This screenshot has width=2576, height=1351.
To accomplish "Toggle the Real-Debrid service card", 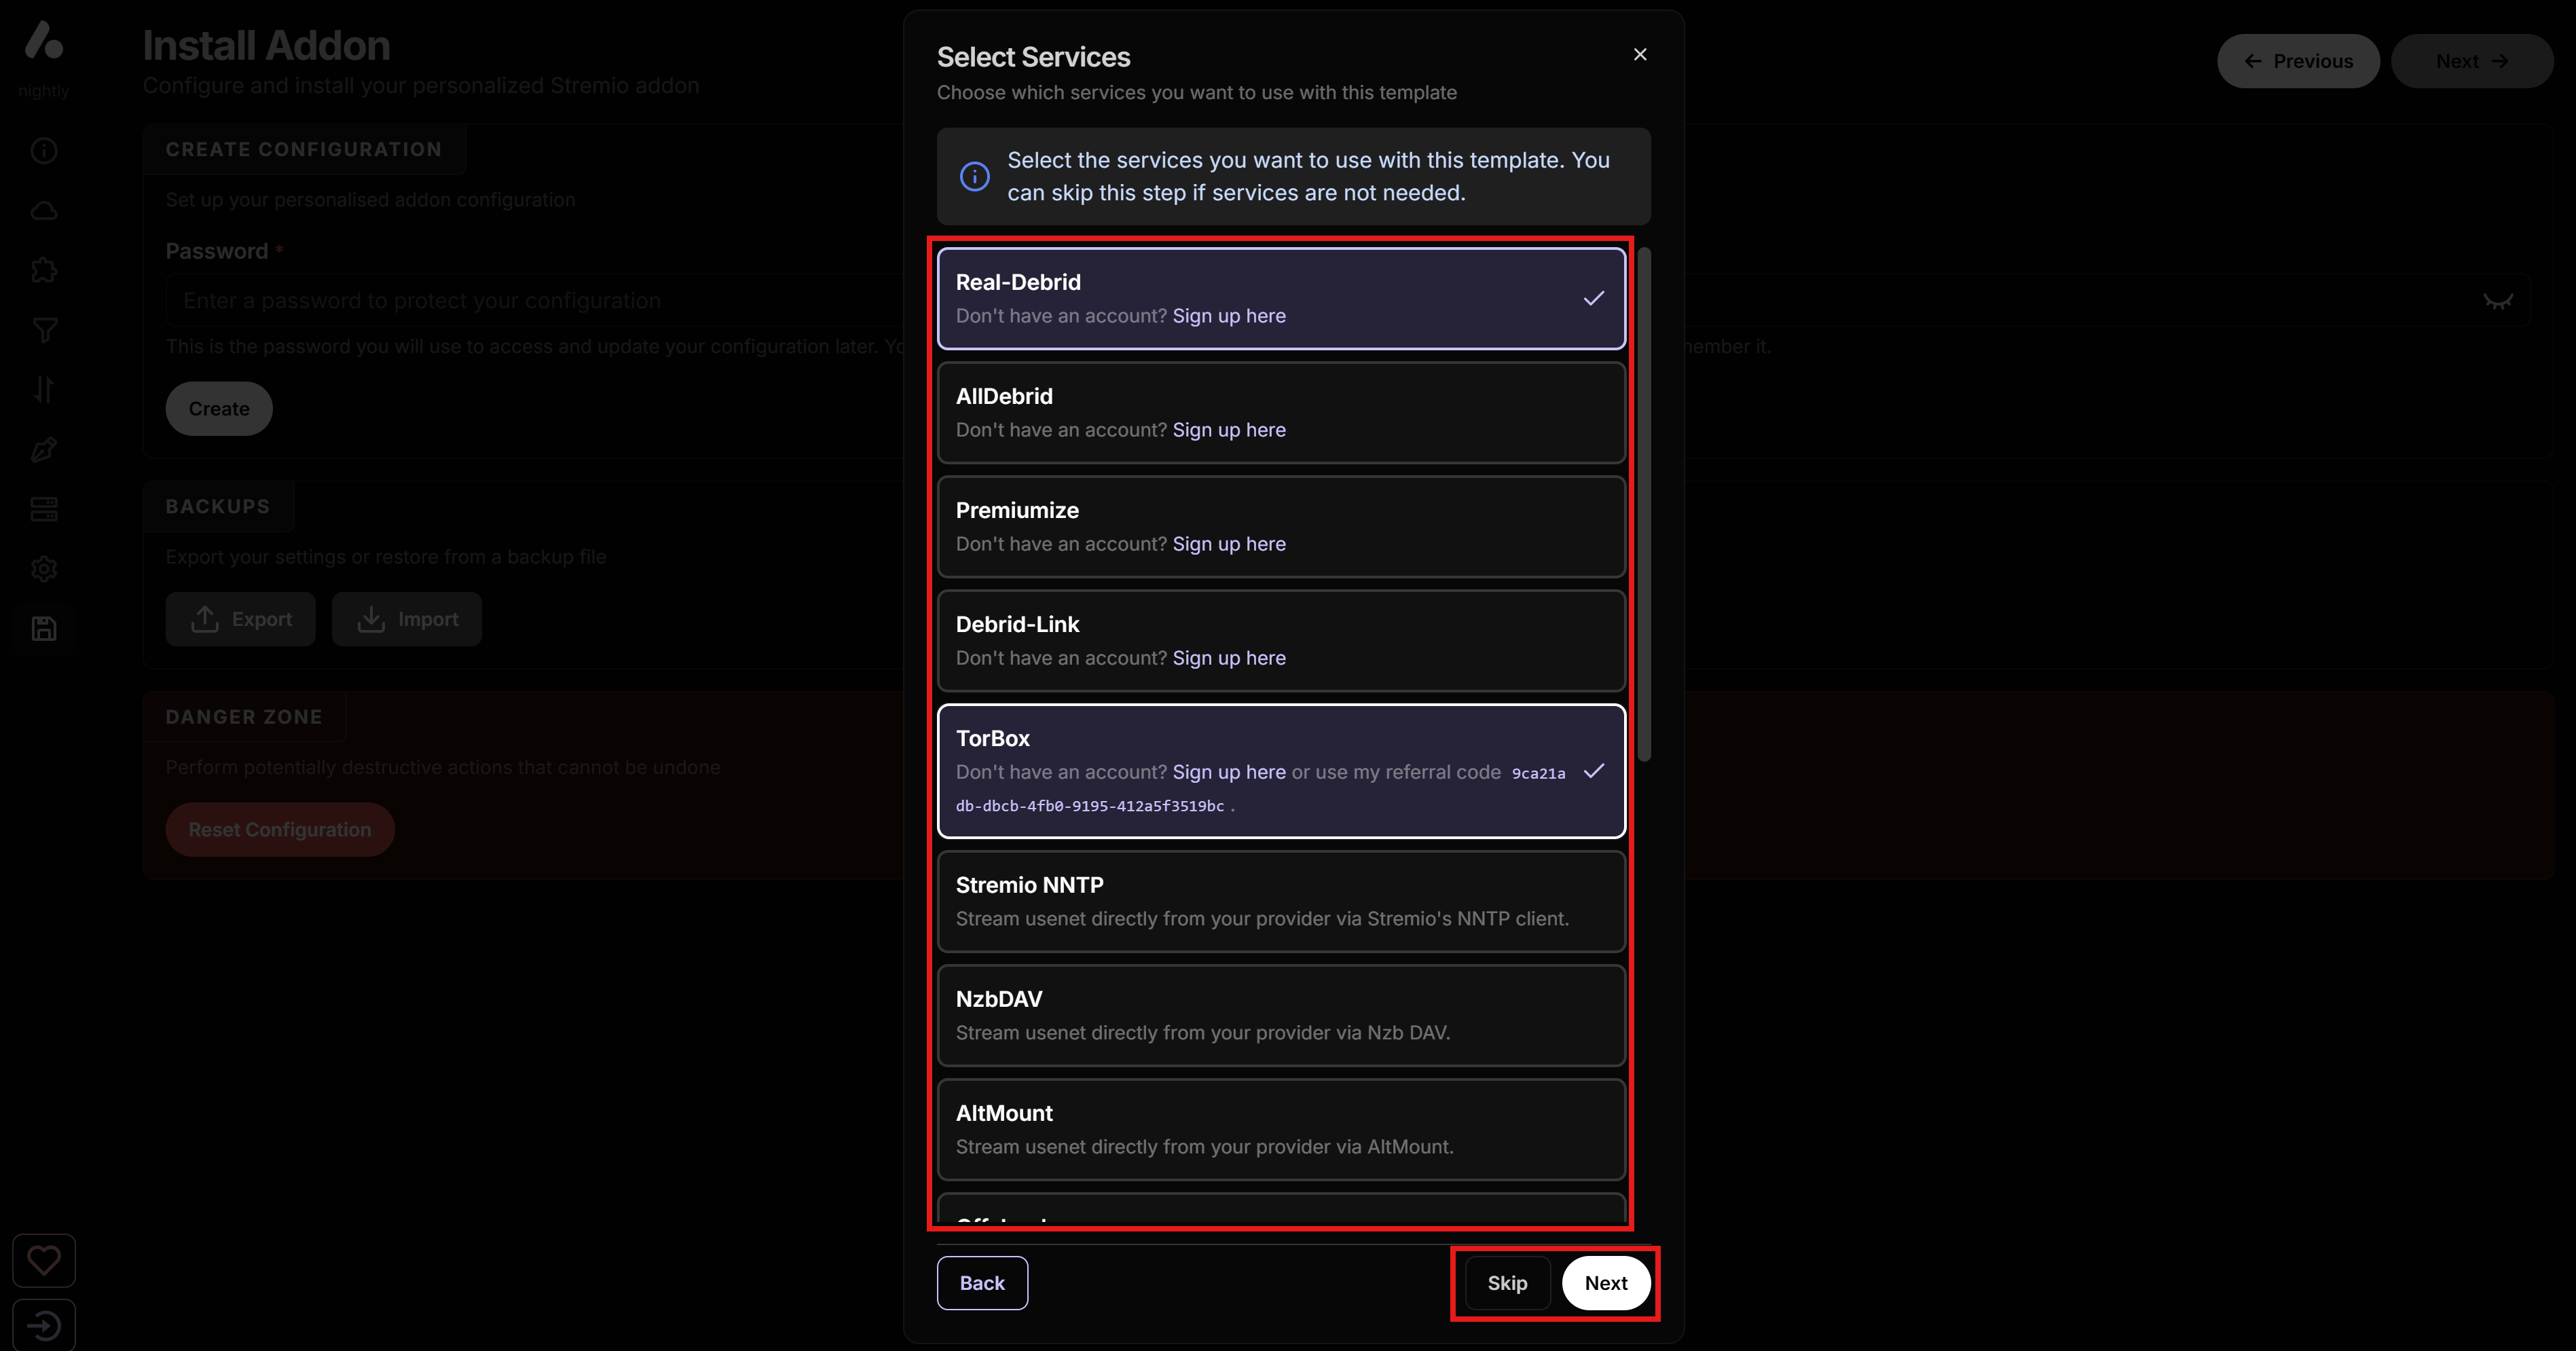I will 1281,299.
